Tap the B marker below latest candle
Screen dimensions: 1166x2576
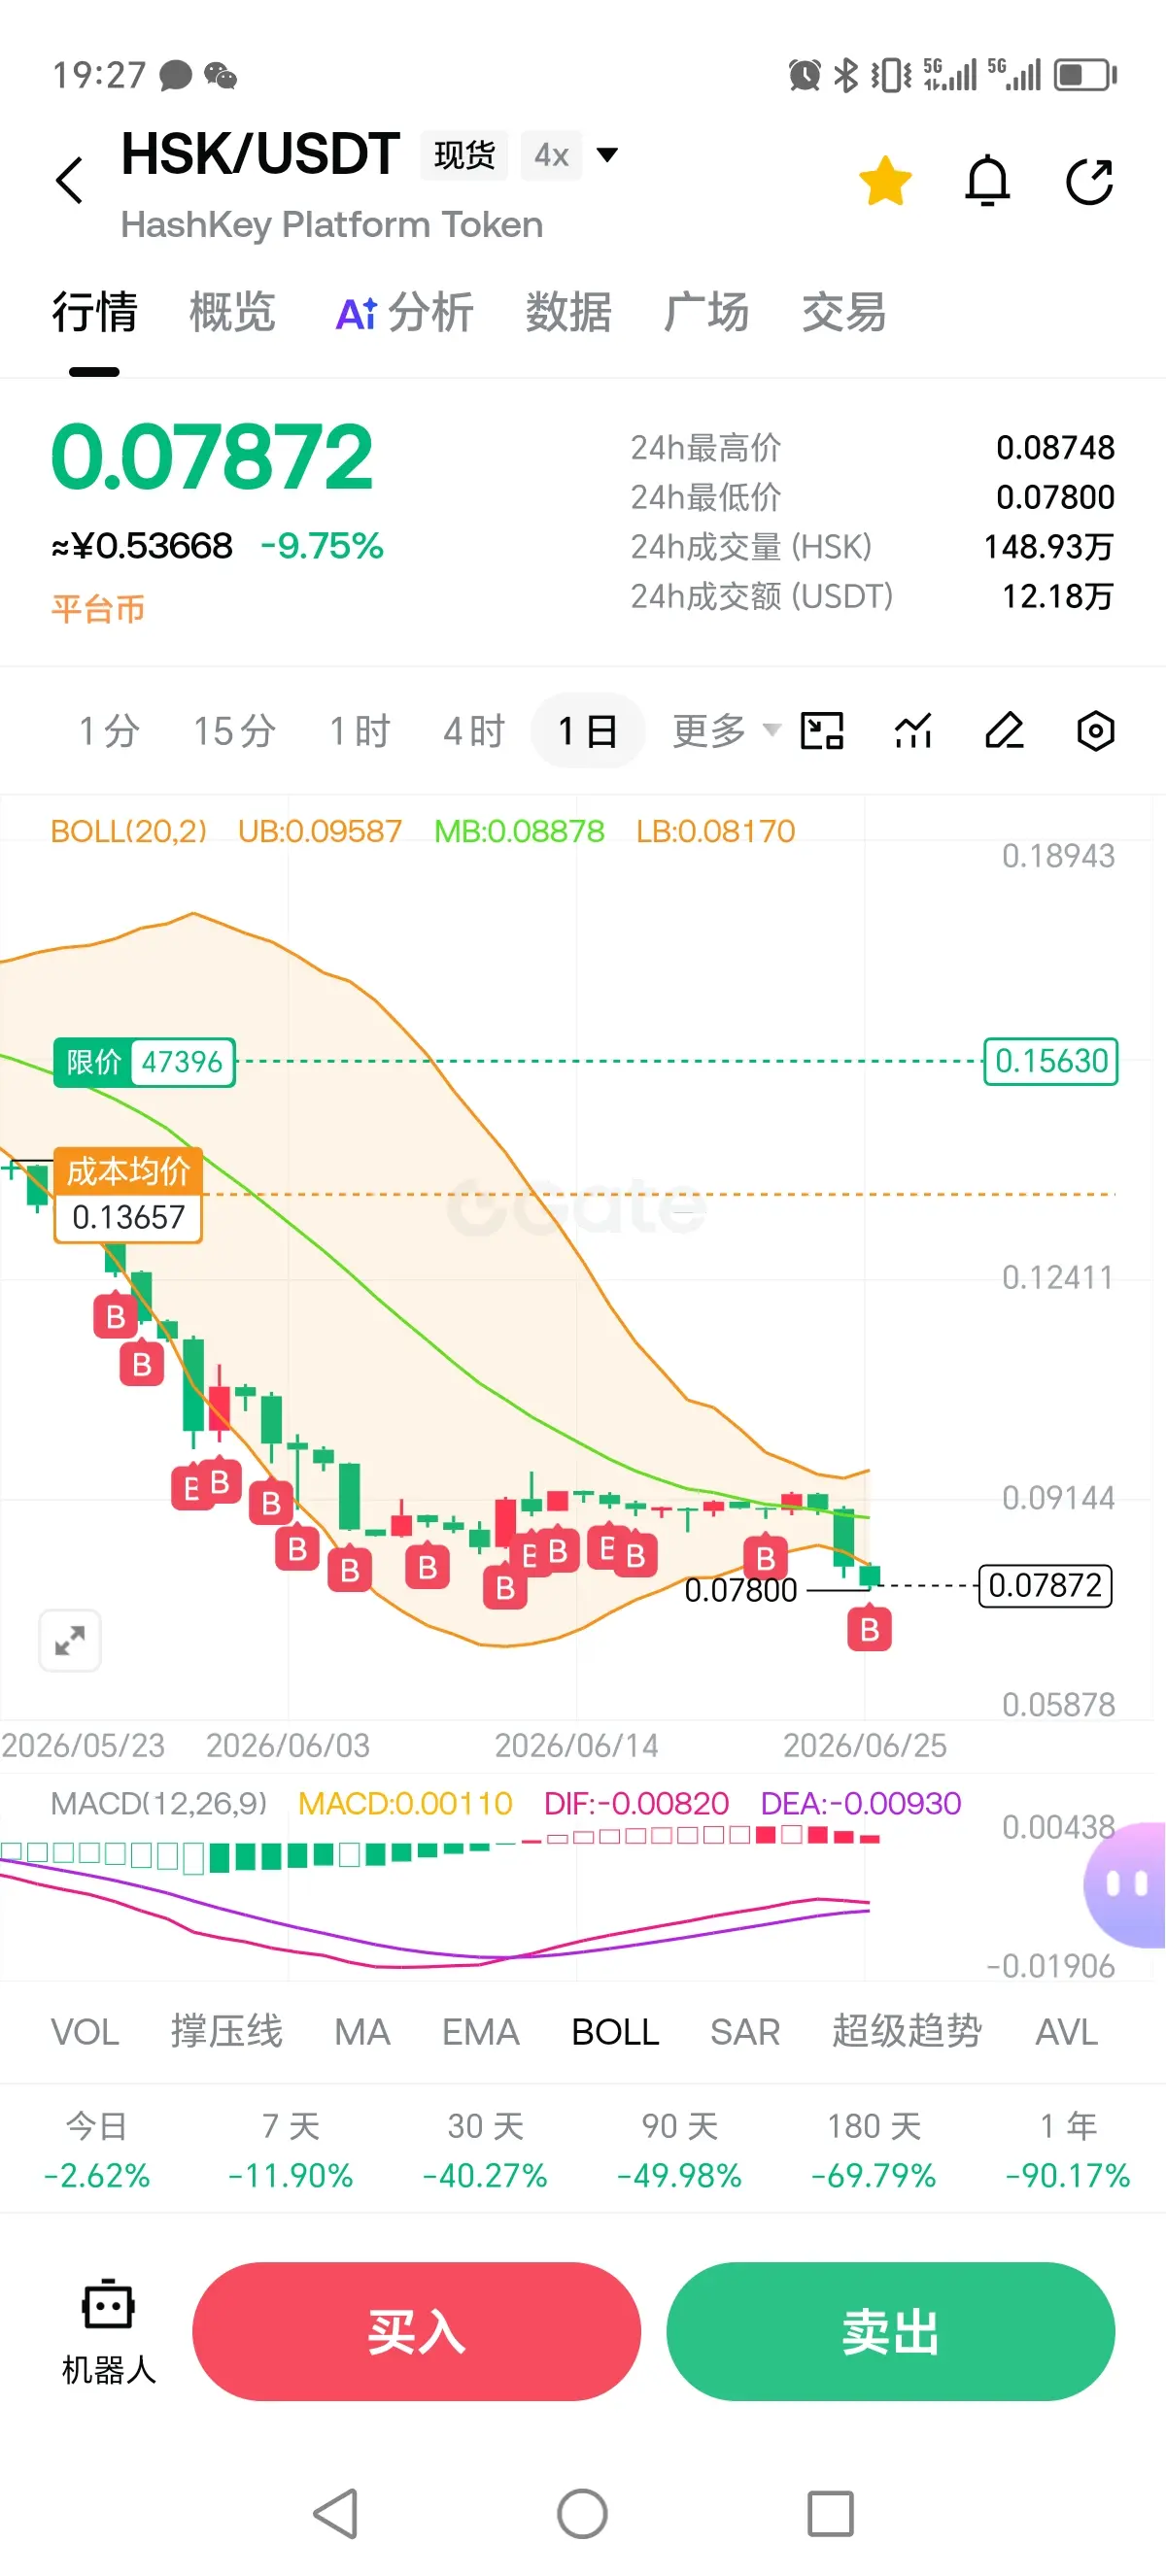869,1628
